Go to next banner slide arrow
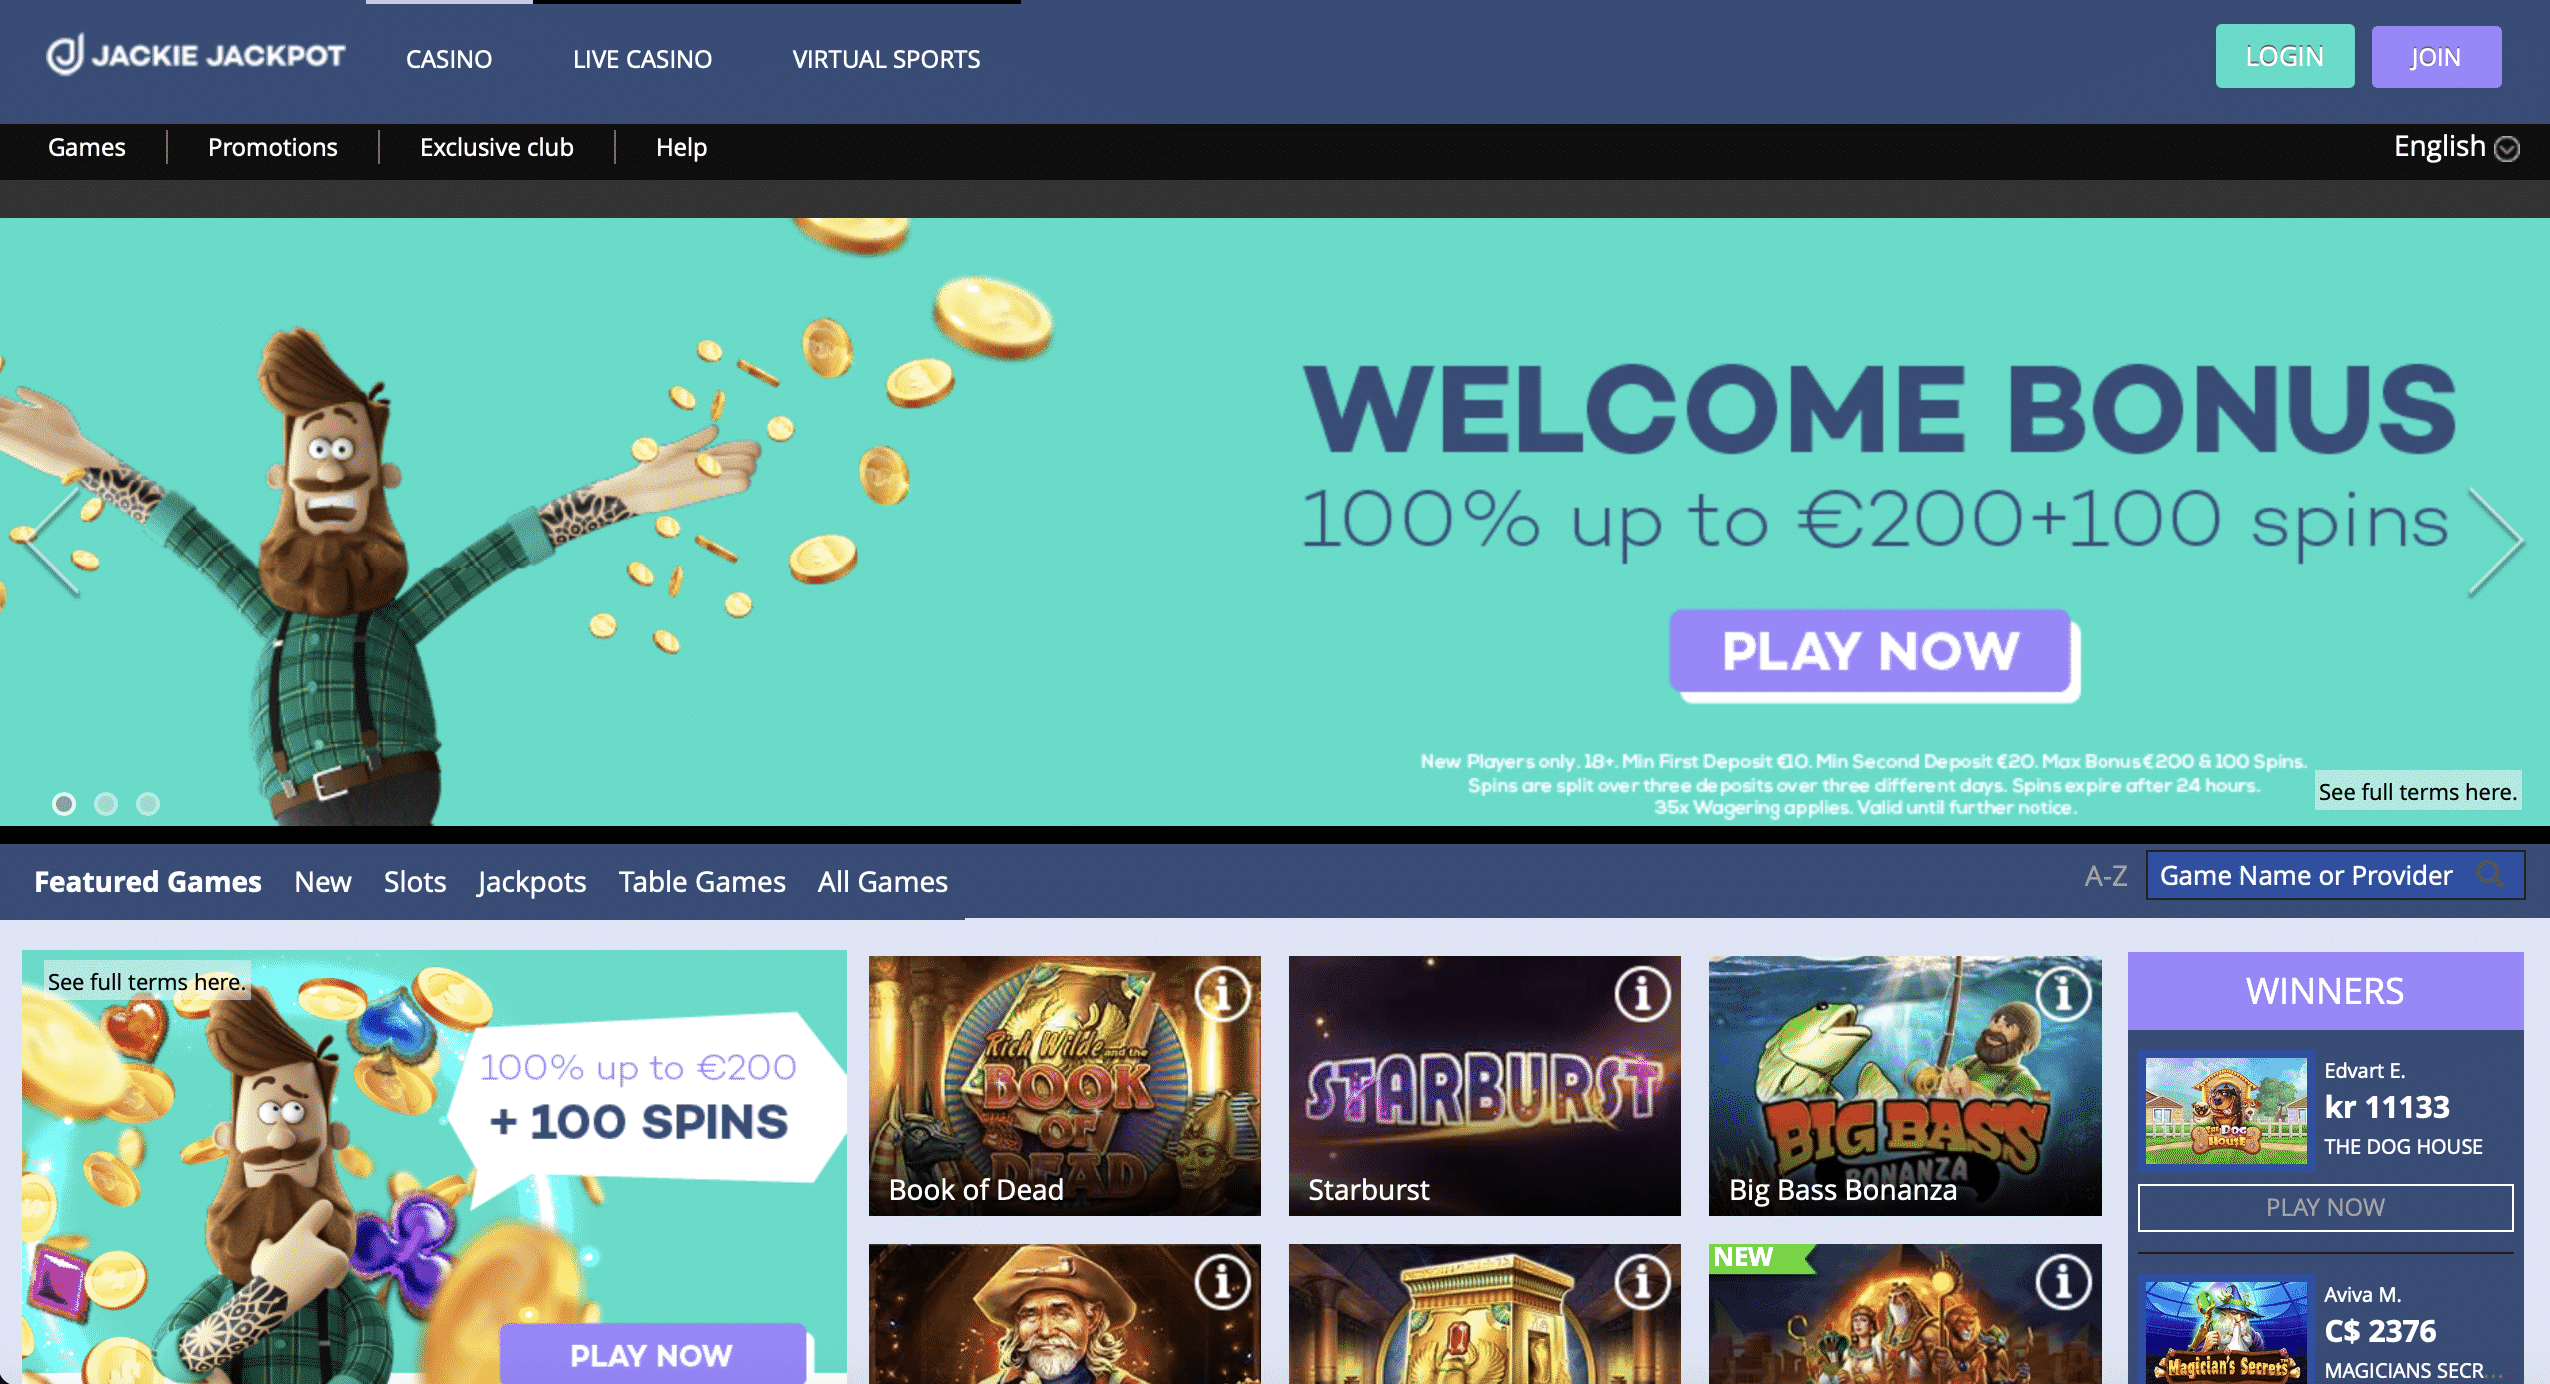 coord(2495,541)
